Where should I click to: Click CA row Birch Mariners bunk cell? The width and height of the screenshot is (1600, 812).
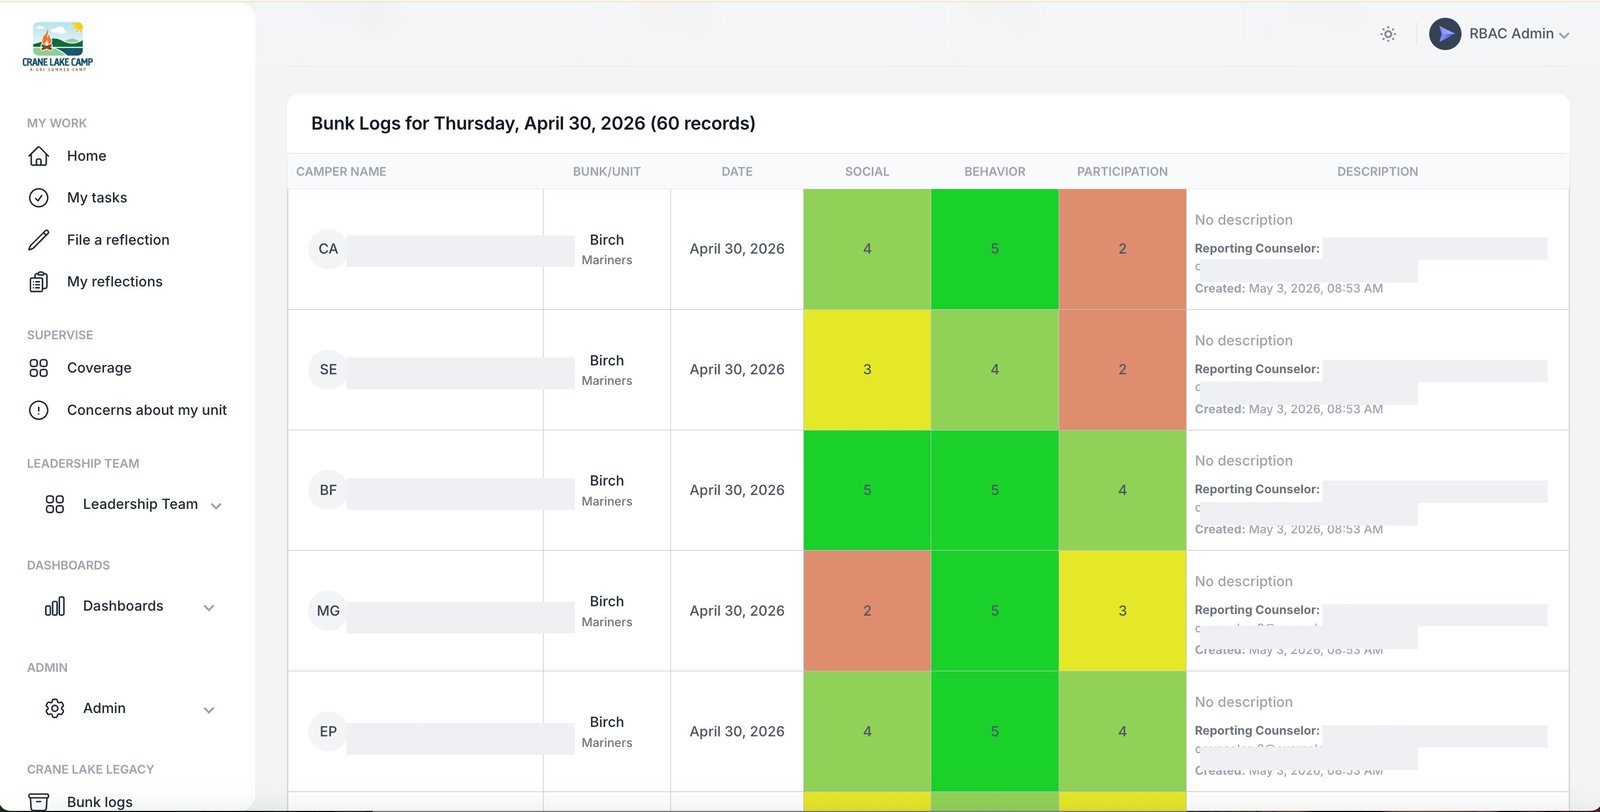coord(607,249)
